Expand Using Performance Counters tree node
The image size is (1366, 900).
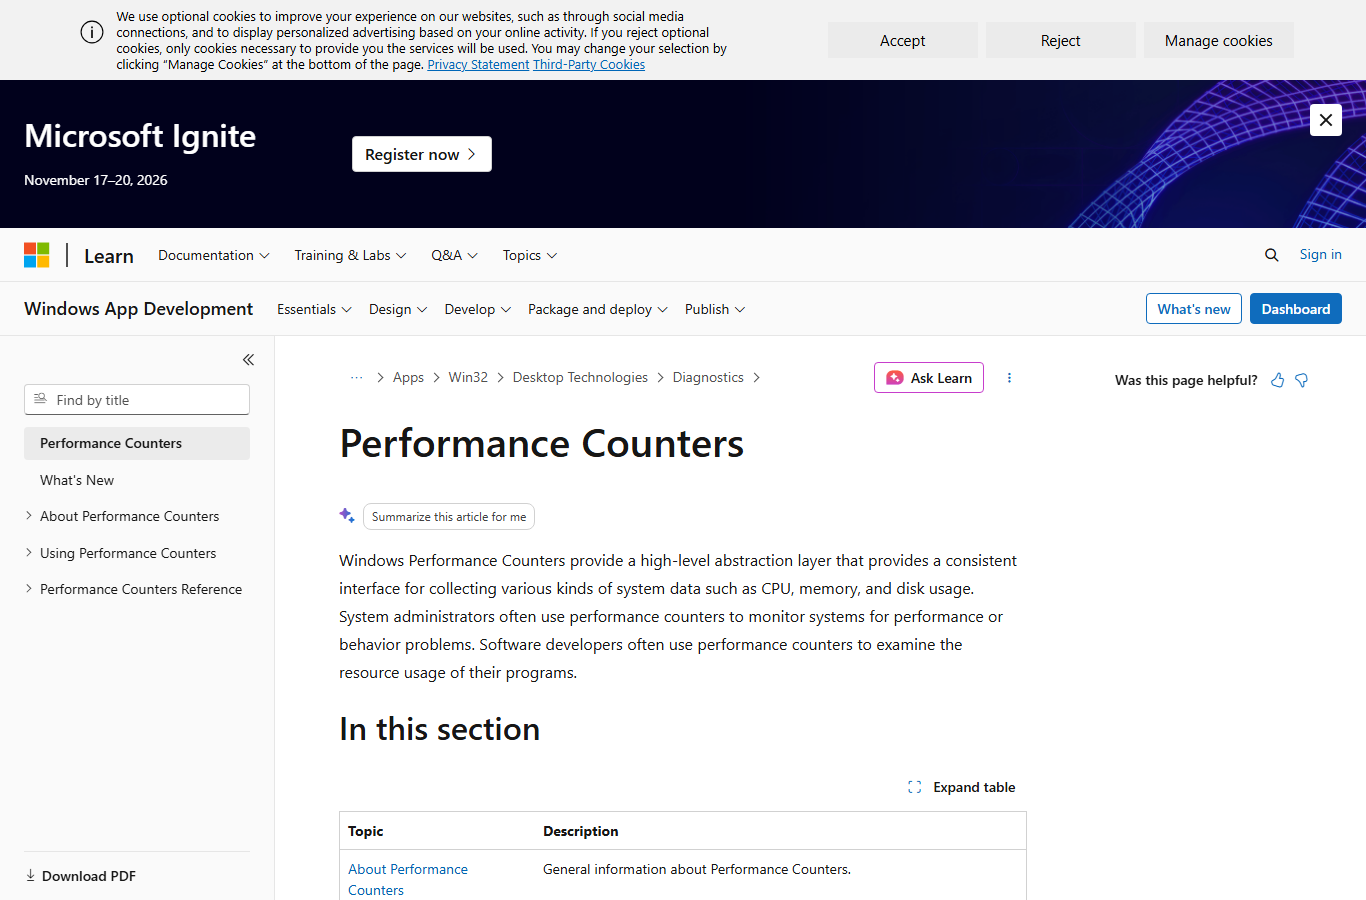tap(29, 552)
